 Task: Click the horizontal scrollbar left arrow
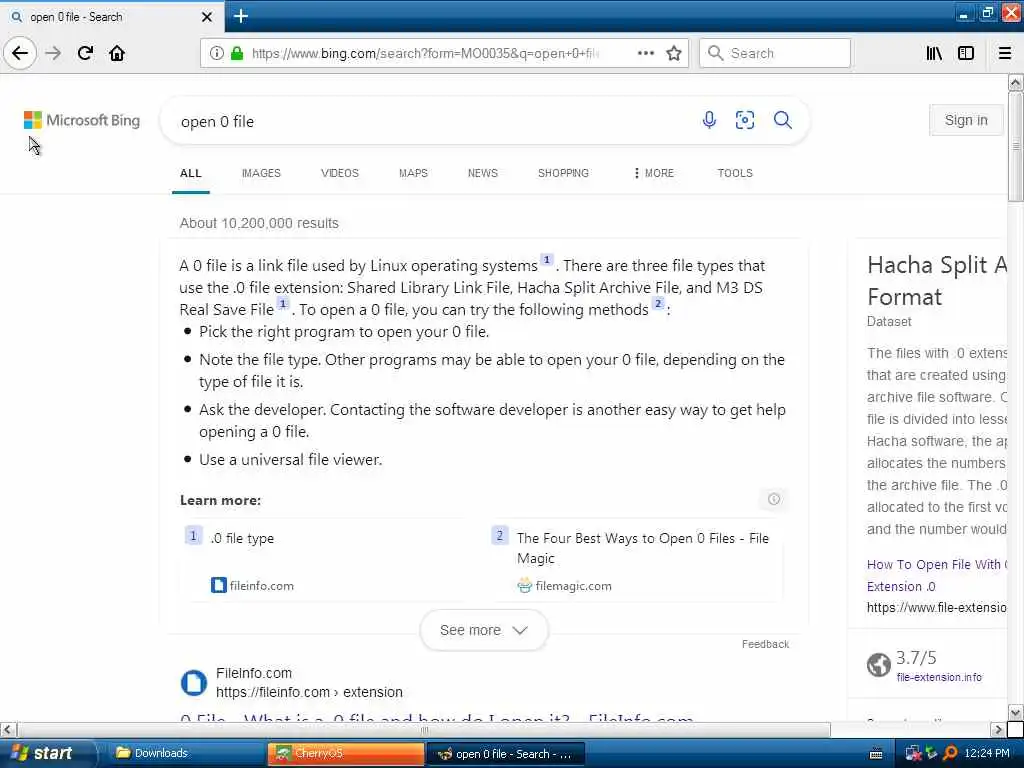coord(7,729)
